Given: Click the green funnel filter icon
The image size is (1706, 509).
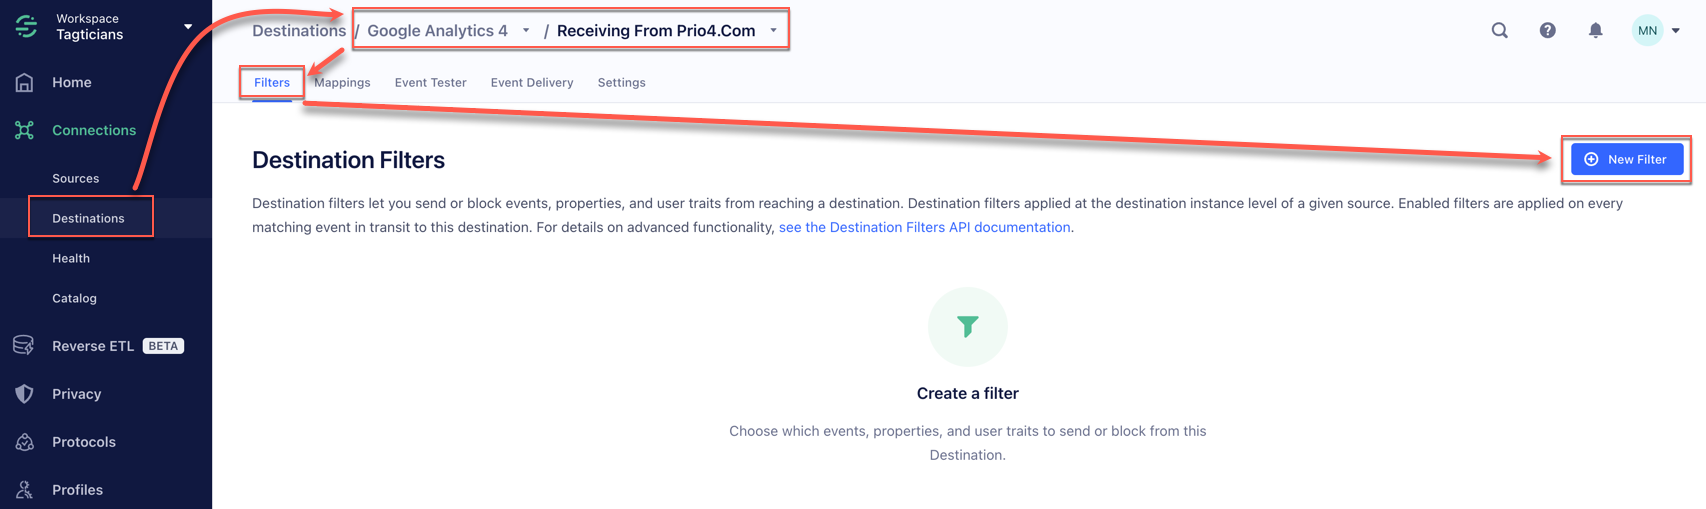Looking at the screenshot, I should [x=967, y=326].
